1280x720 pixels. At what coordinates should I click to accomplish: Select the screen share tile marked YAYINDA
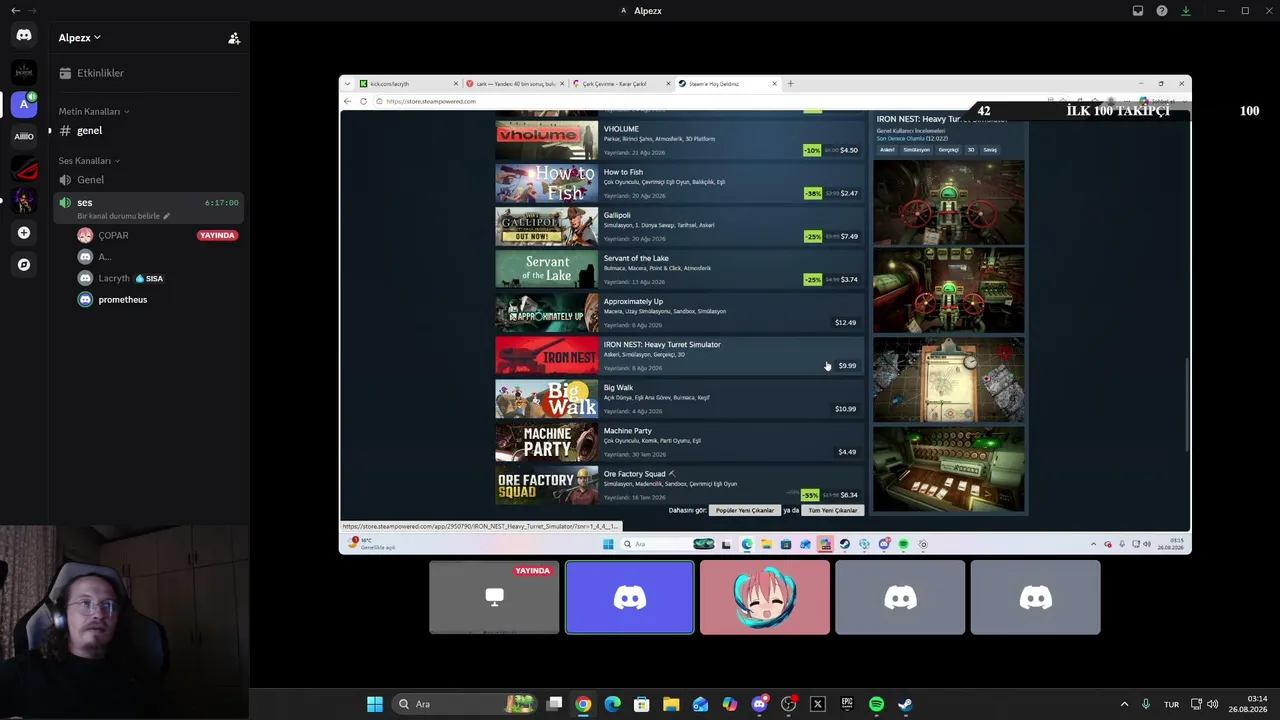click(x=494, y=597)
